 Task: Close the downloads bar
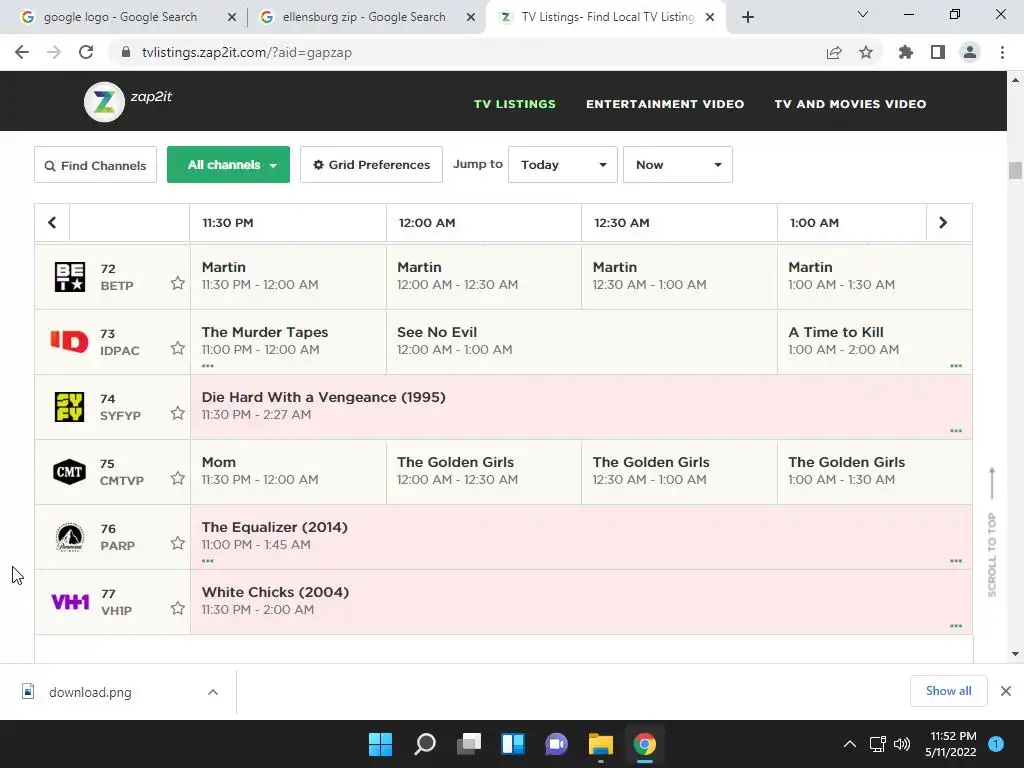point(1006,691)
